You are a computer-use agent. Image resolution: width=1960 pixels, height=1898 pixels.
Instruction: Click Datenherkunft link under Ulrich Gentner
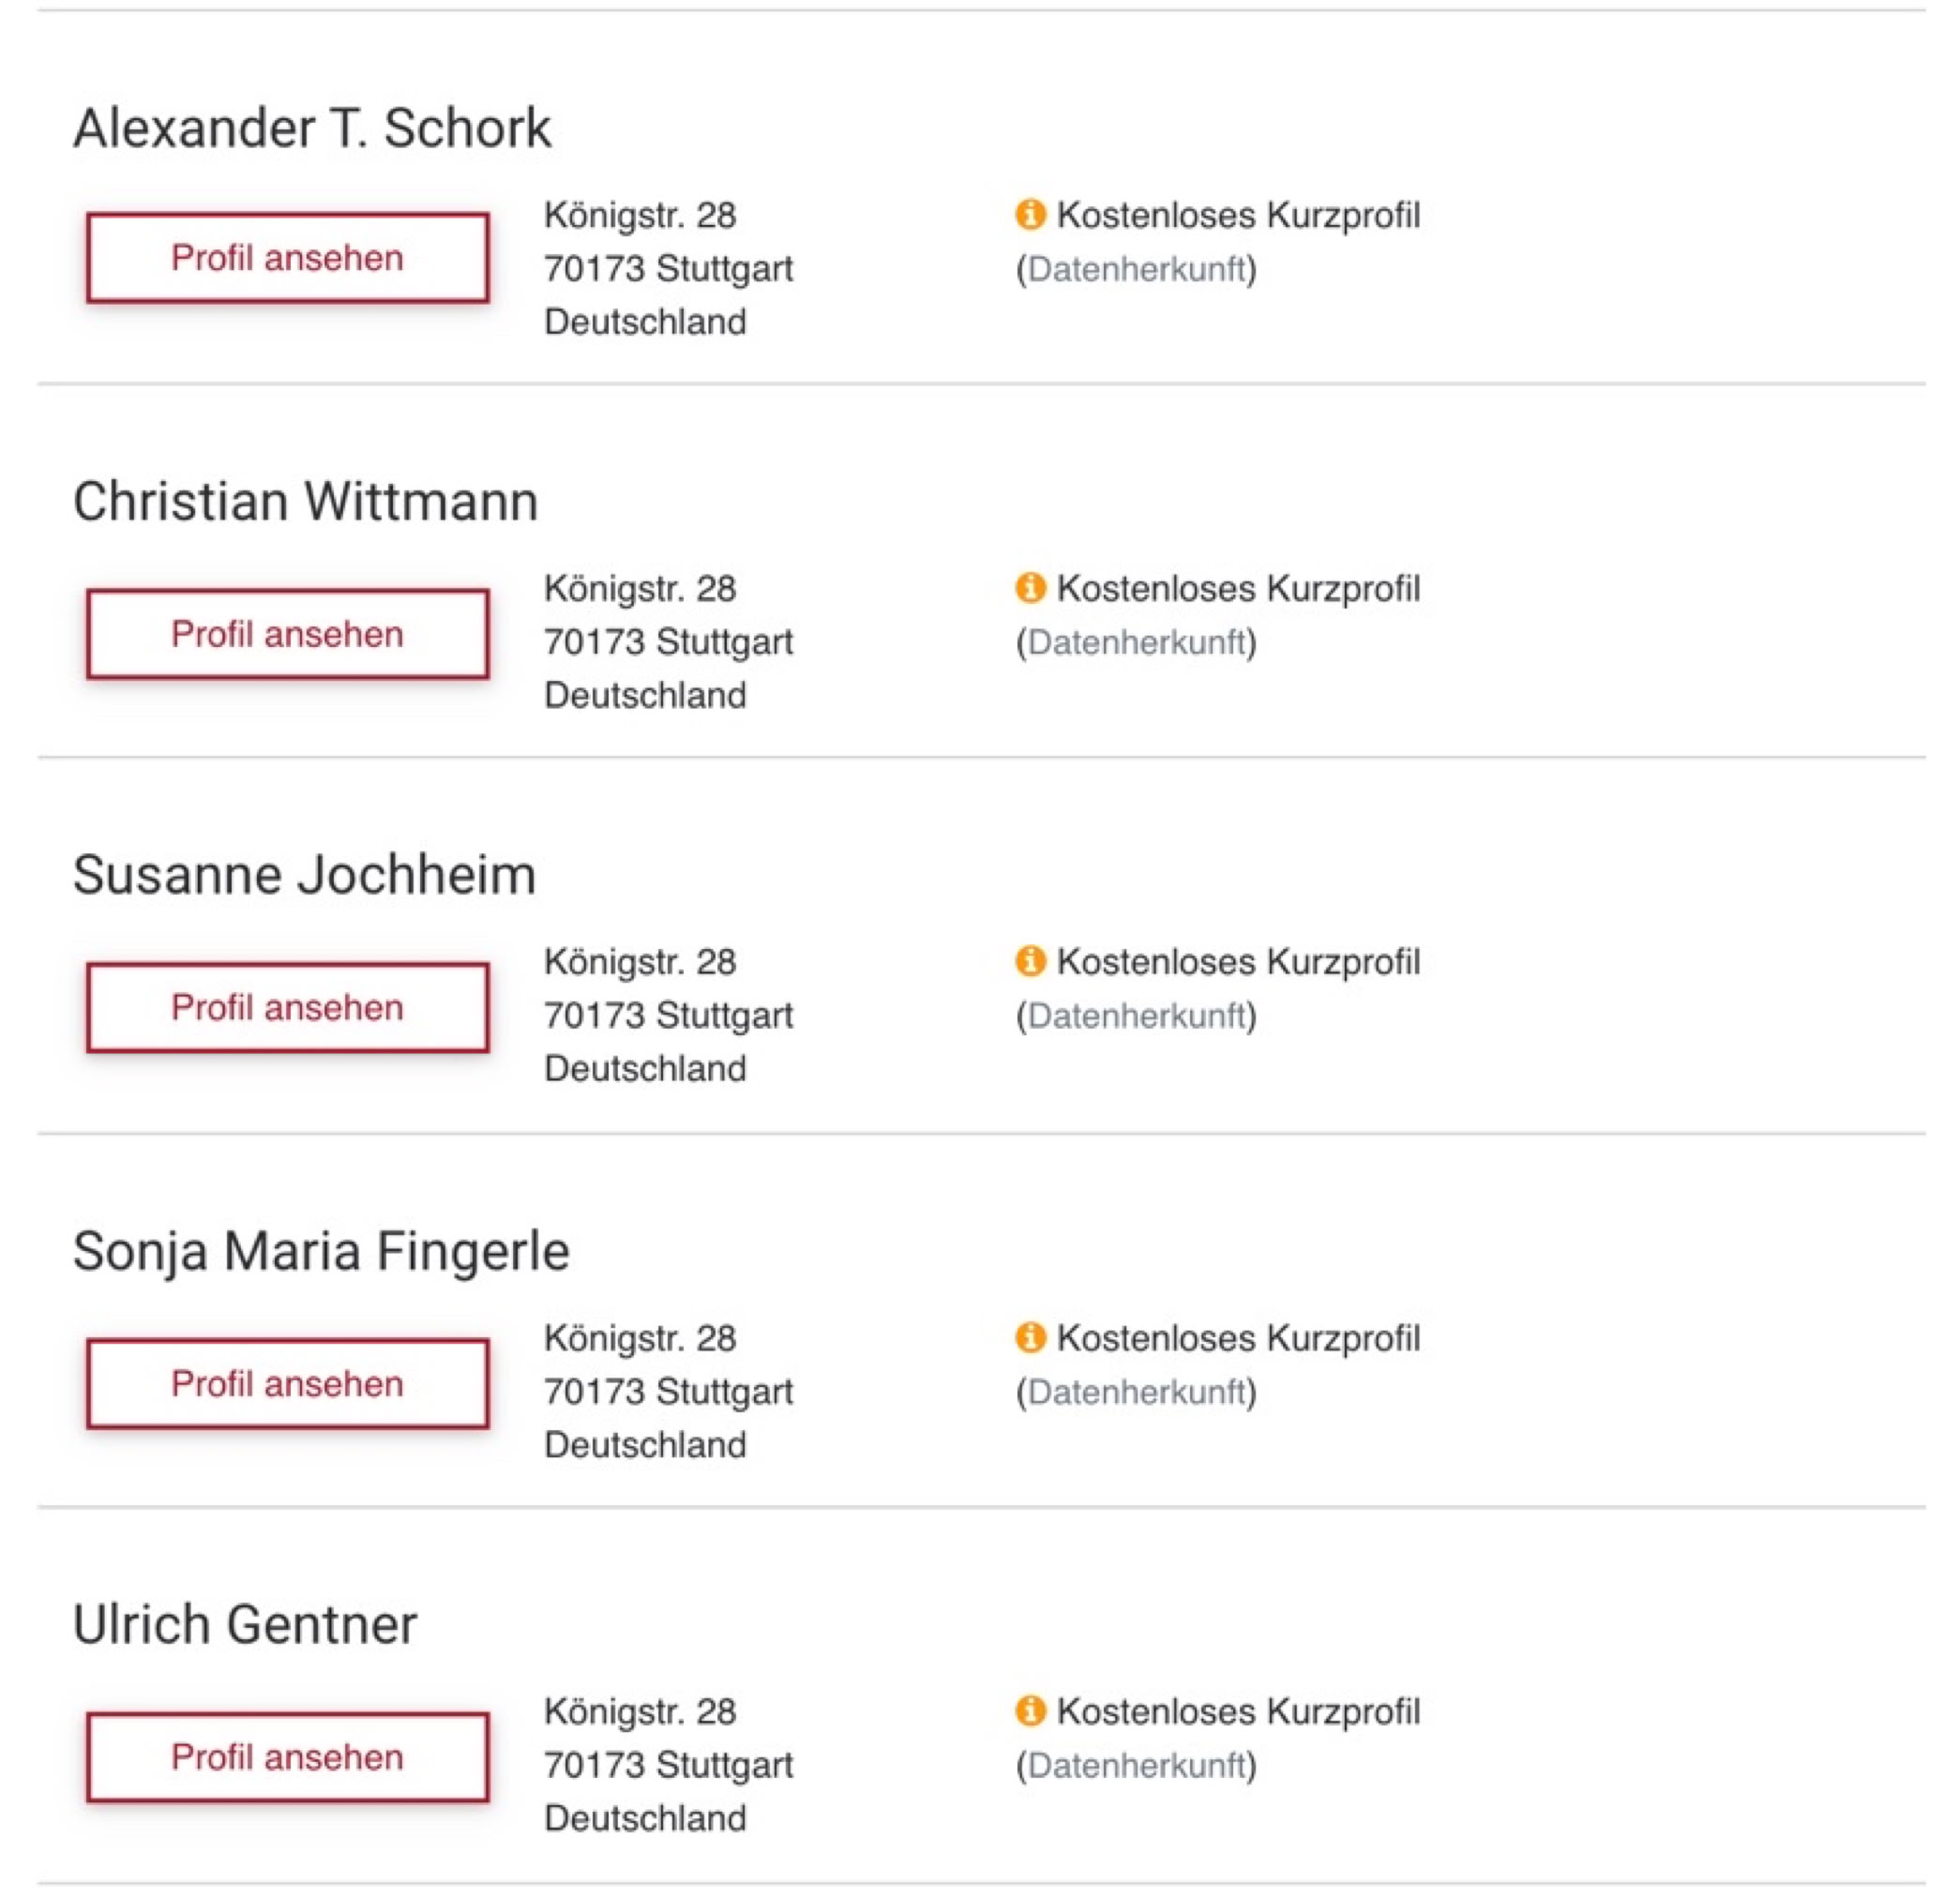click(x=1136, y=1766)
